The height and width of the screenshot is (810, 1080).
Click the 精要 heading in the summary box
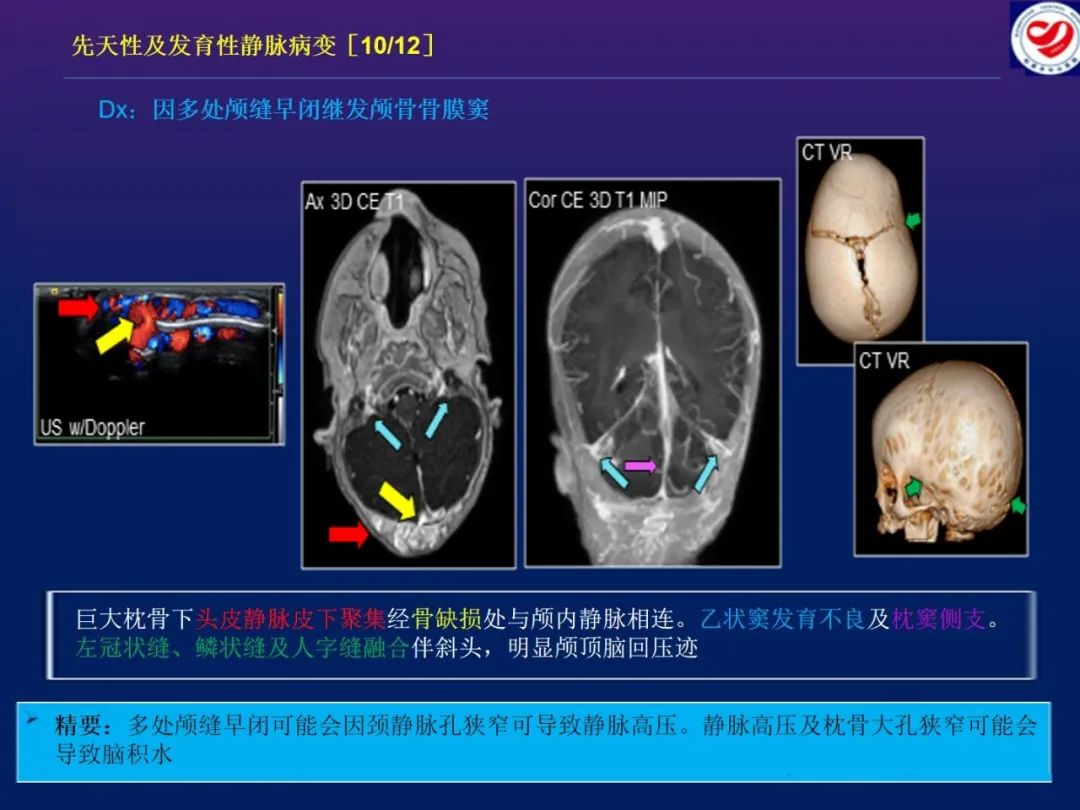pyautogui.click(x=83, y=725)
